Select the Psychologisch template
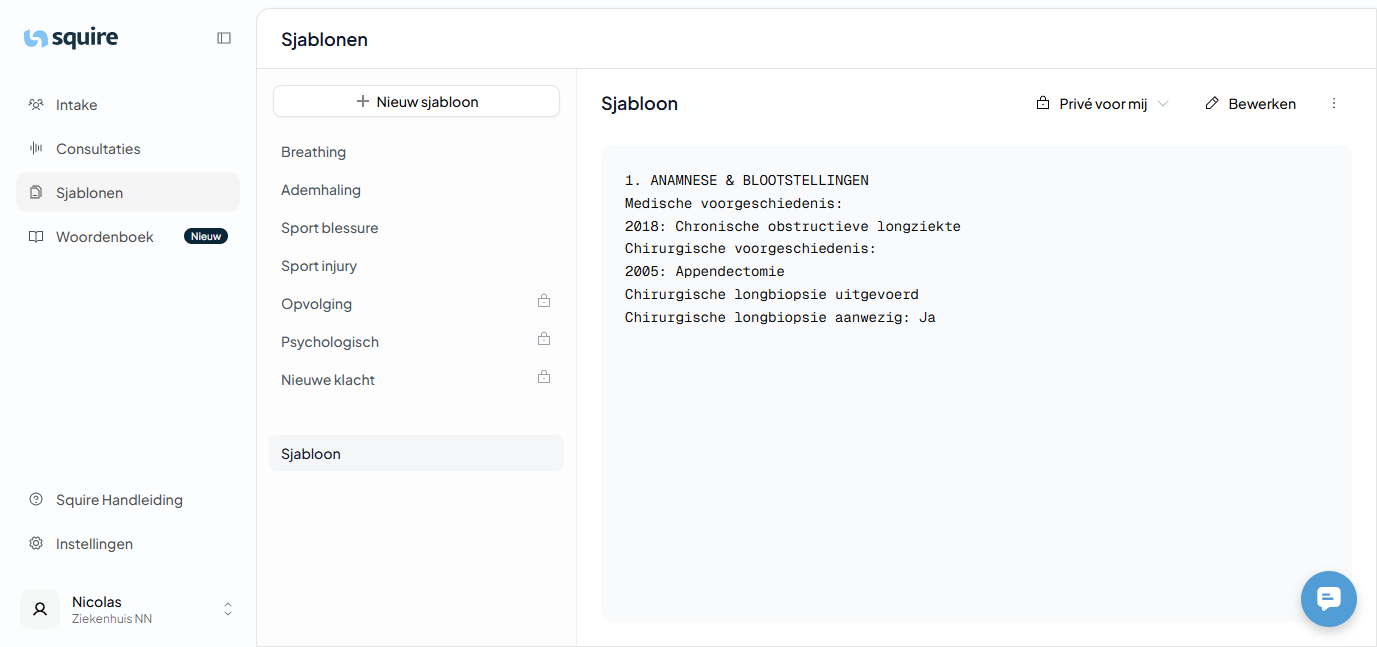This screenshot has width=1377, height=647. 416,342
